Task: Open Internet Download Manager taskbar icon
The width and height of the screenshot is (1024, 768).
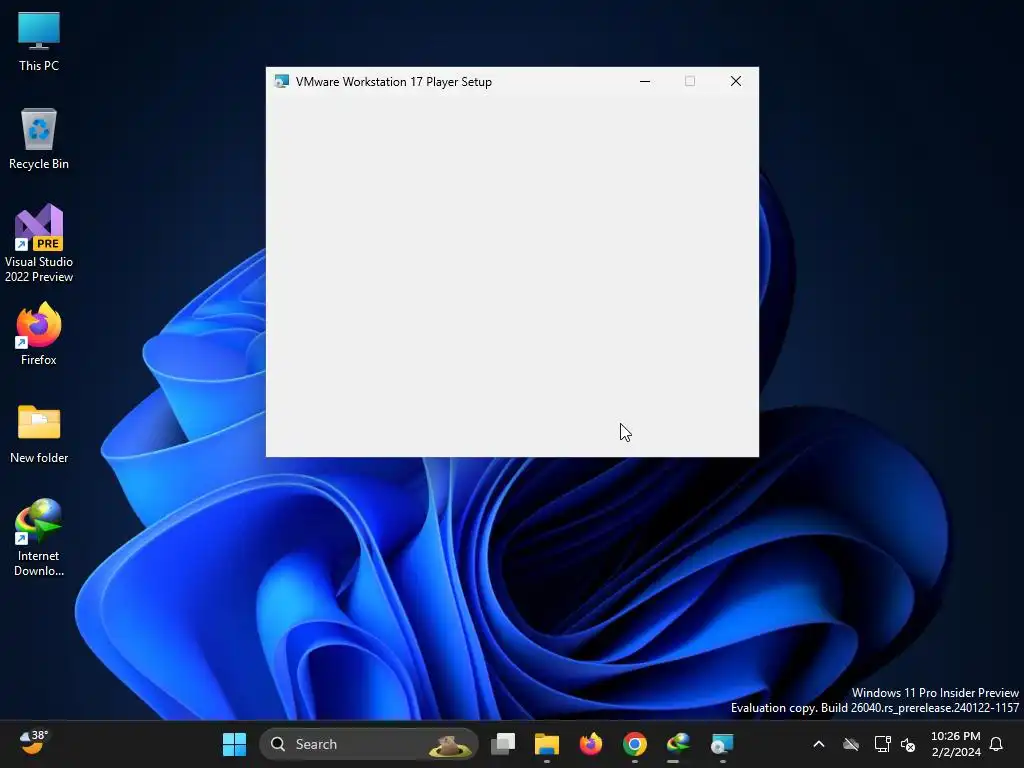Action: (x=678, y=744)
